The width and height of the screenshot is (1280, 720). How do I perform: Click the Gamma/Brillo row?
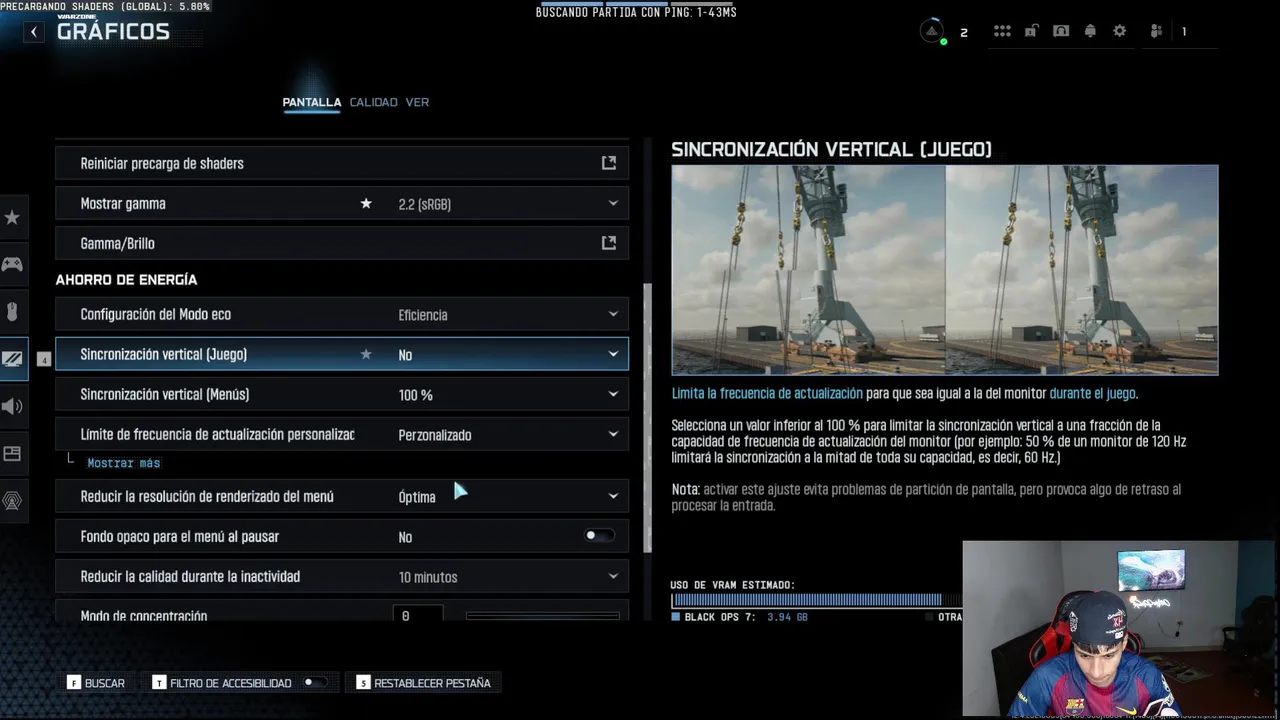pos(342,243)
